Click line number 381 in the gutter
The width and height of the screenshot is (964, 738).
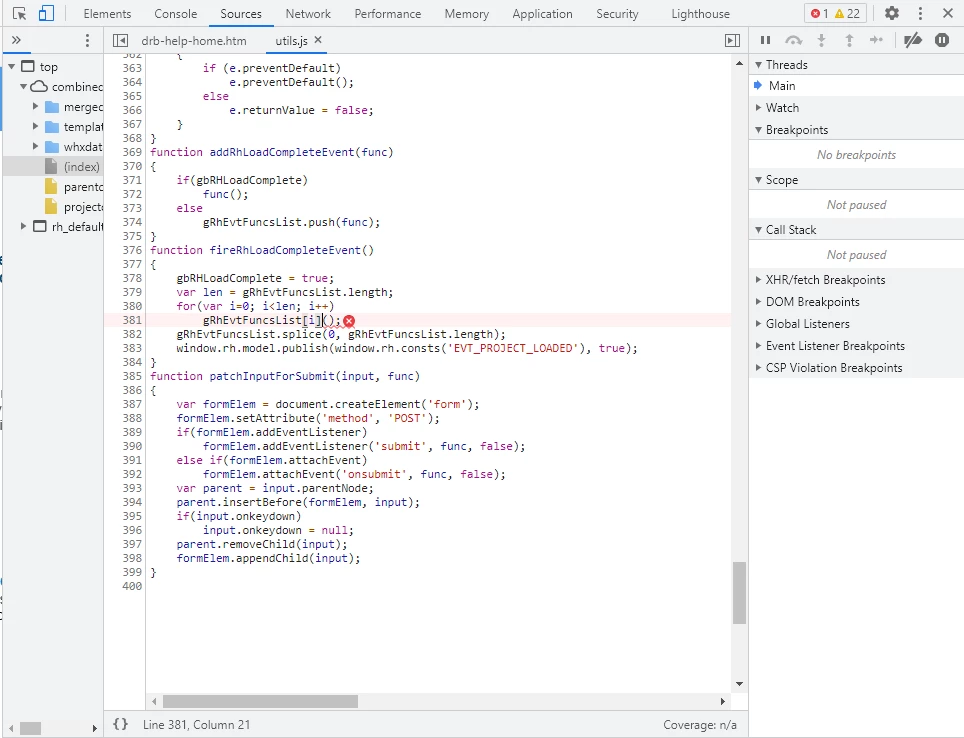coord(132,320)
